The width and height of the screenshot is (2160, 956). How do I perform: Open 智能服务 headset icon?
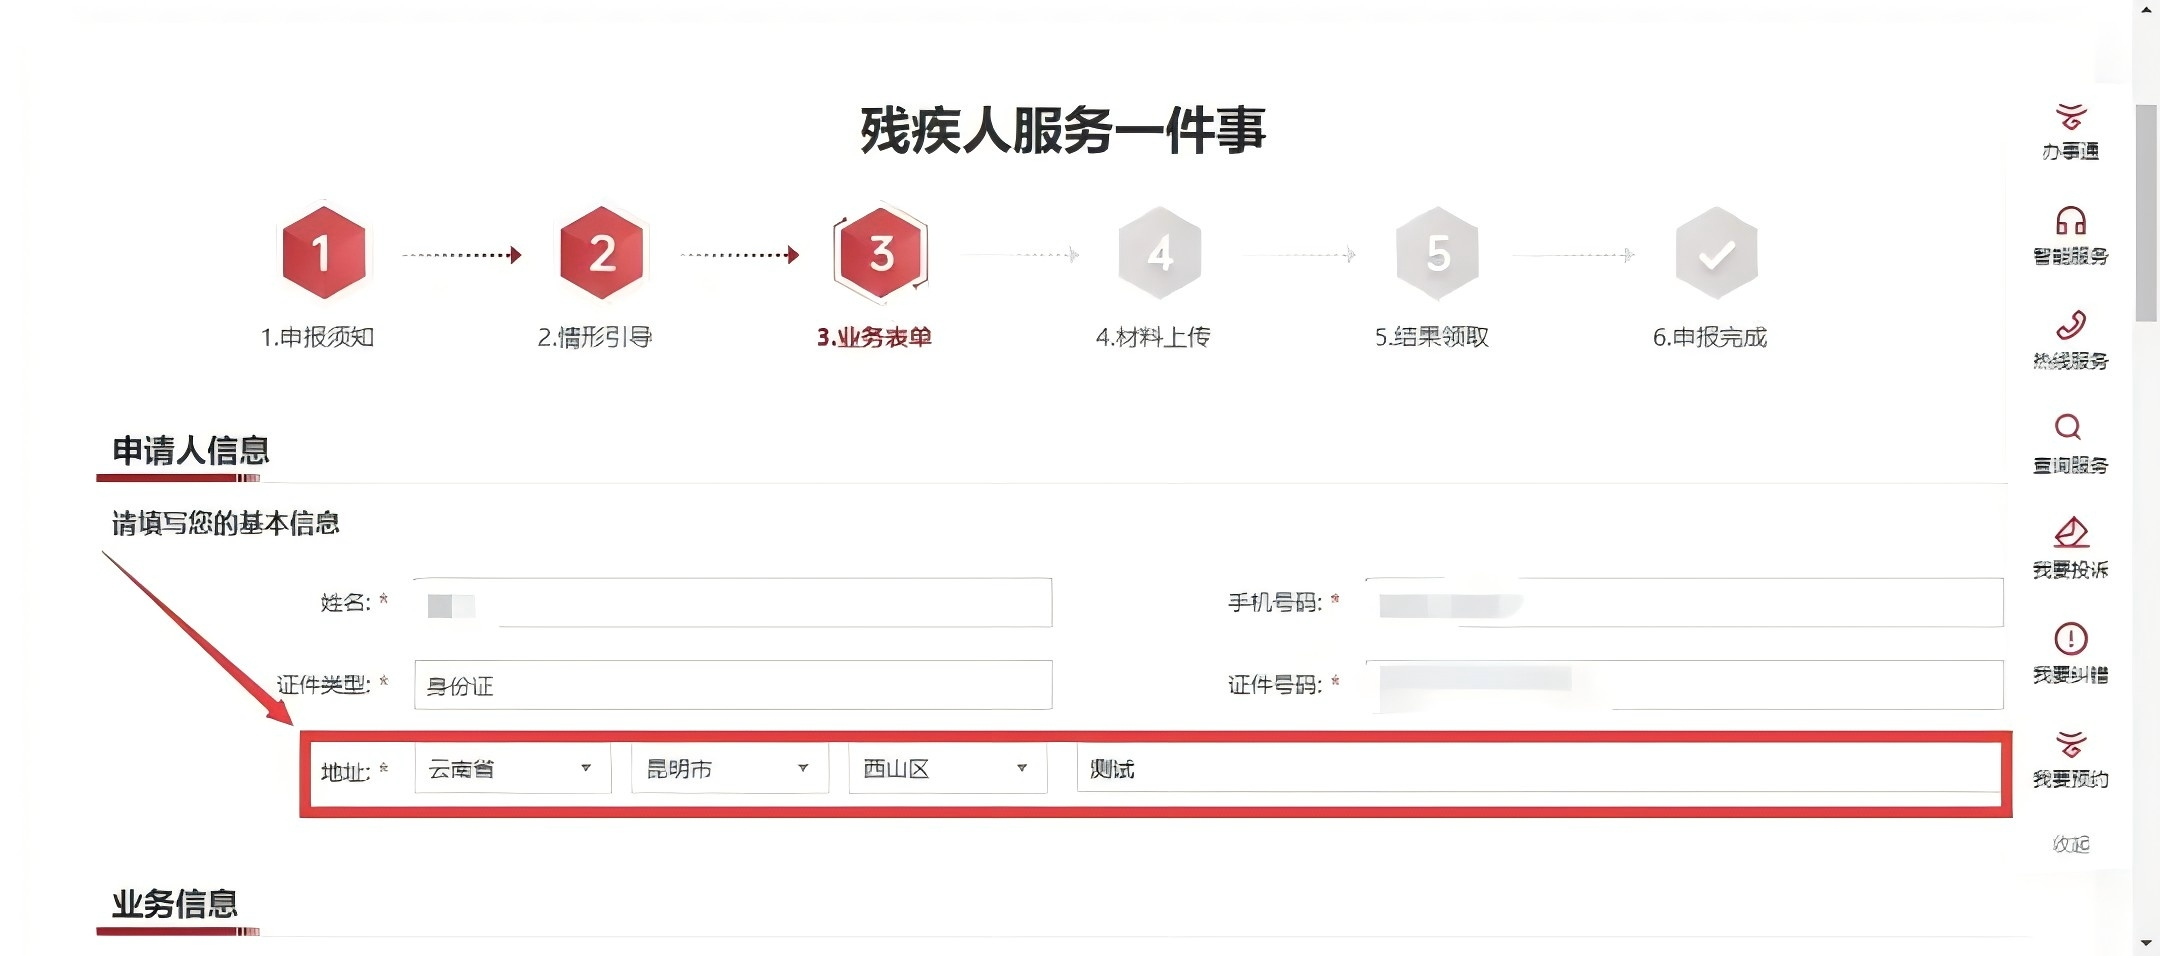tap(2070, 220)
